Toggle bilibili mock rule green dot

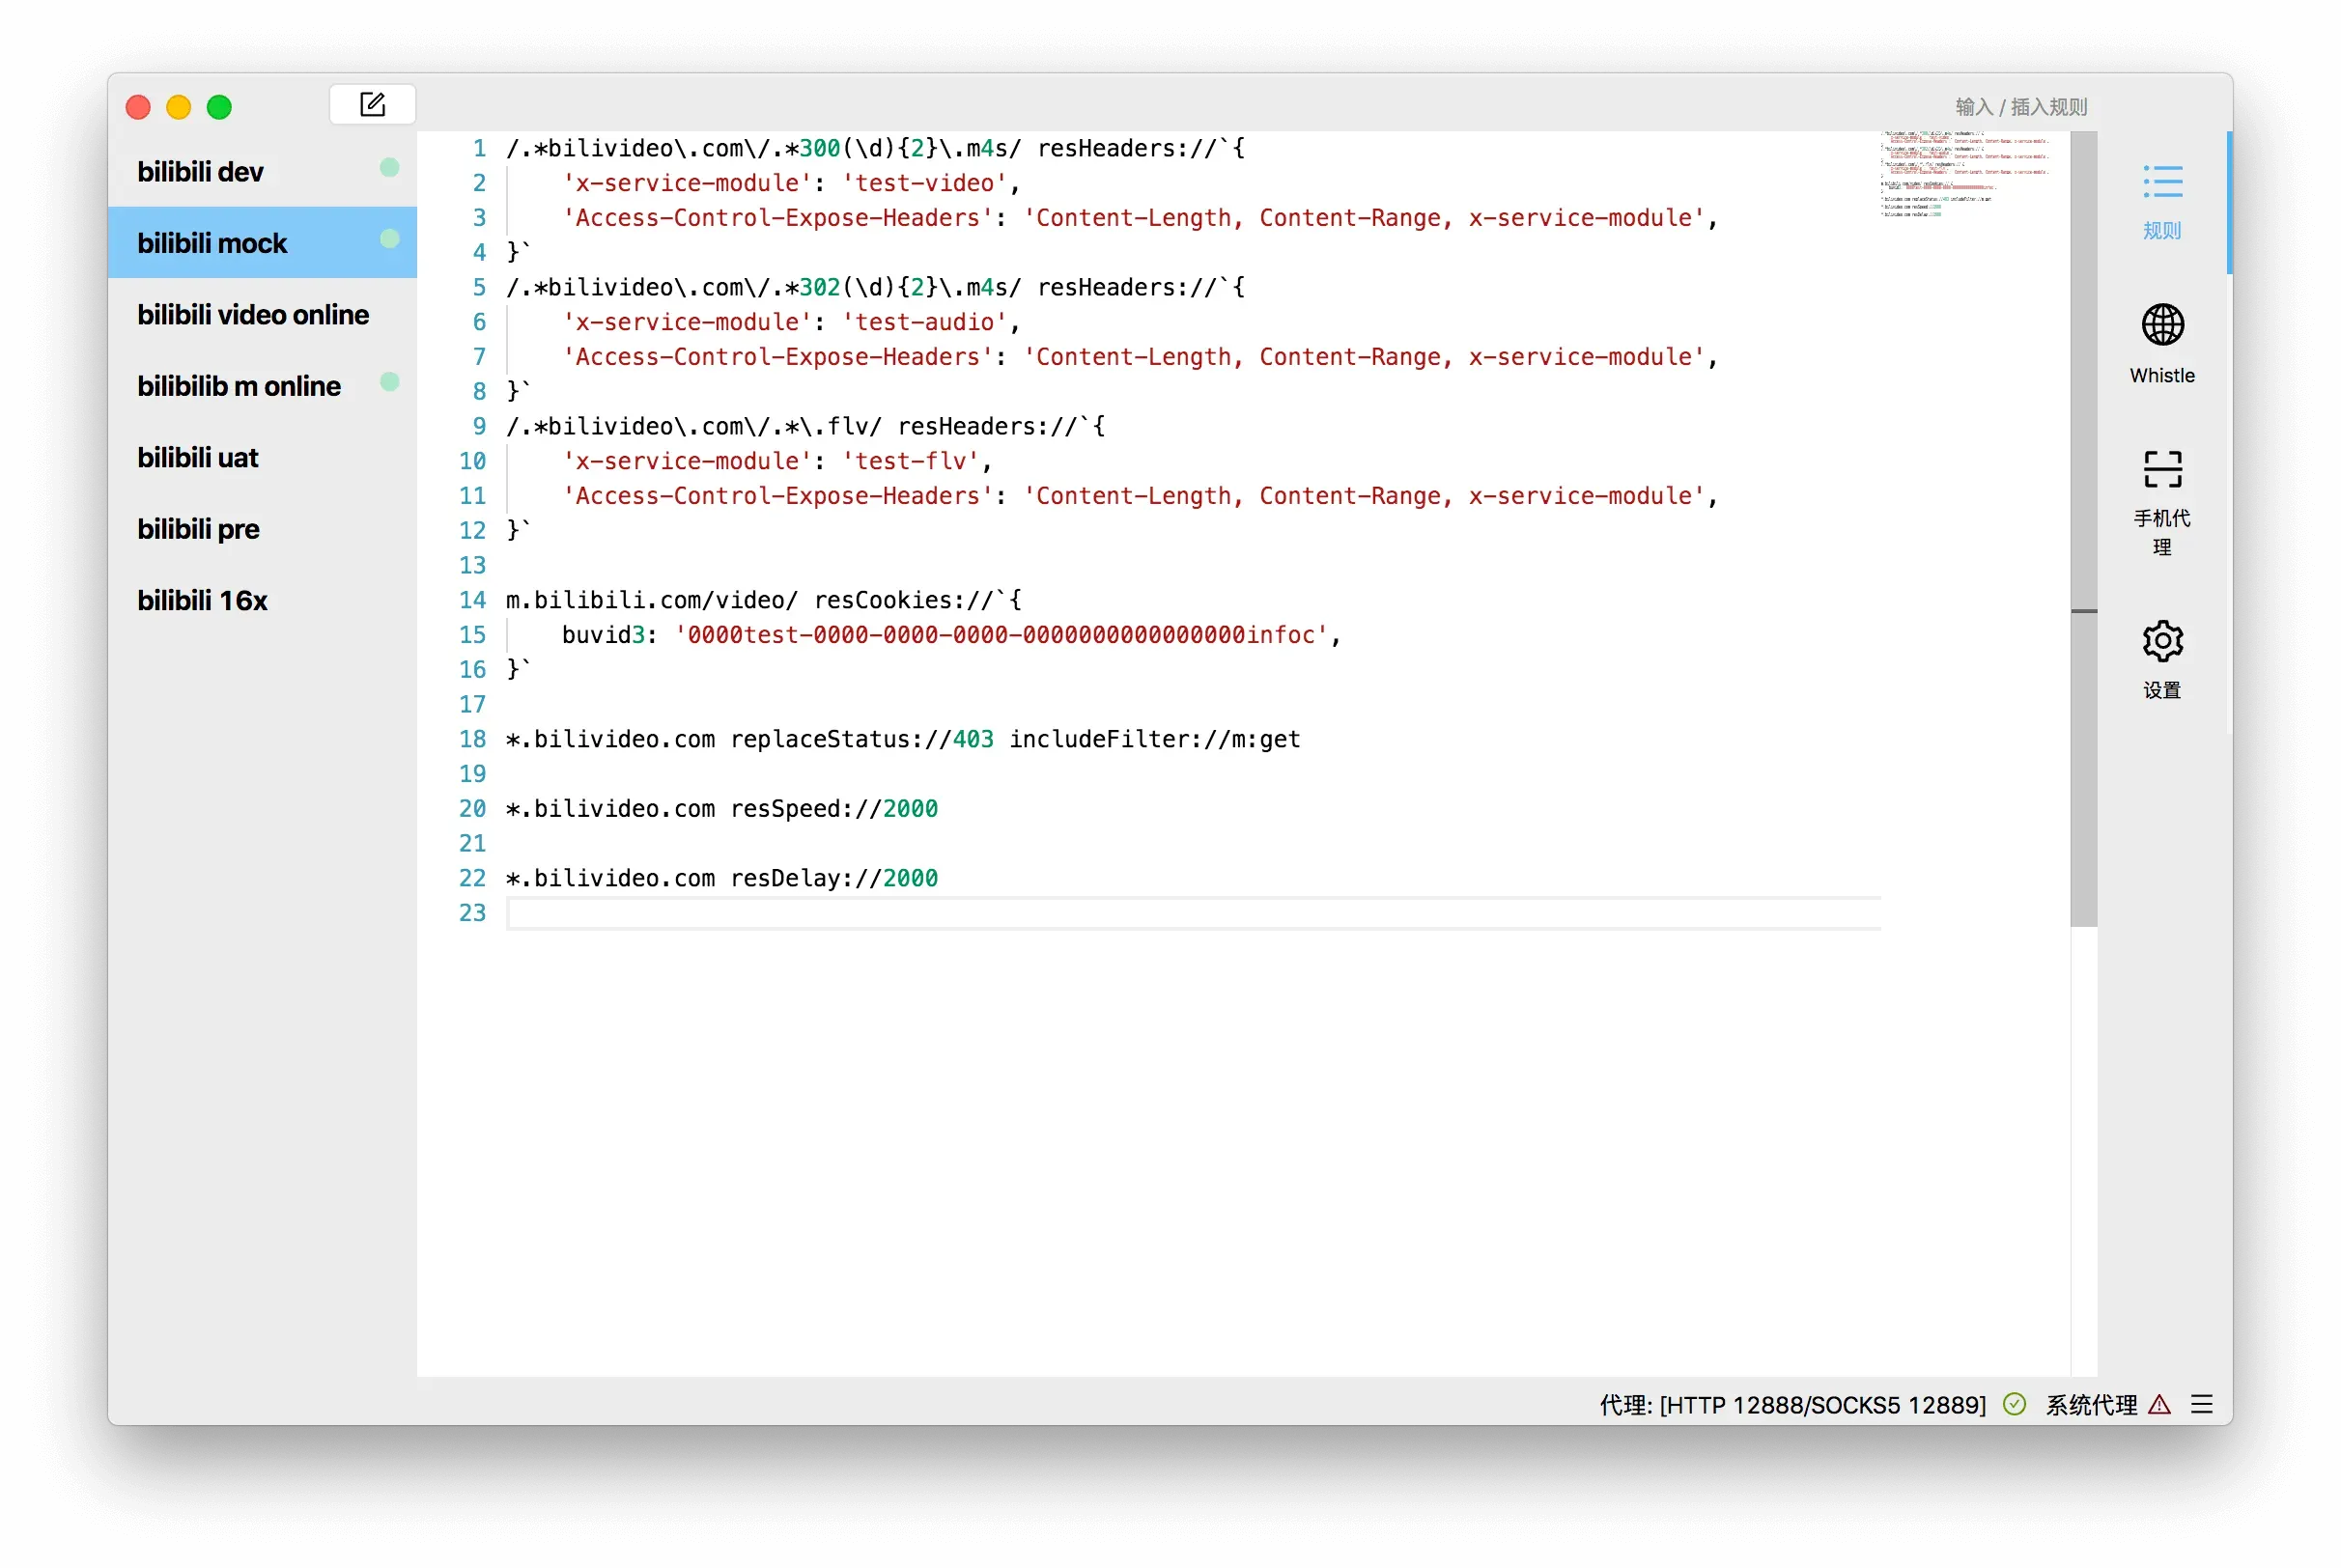(x=389, y=239)
